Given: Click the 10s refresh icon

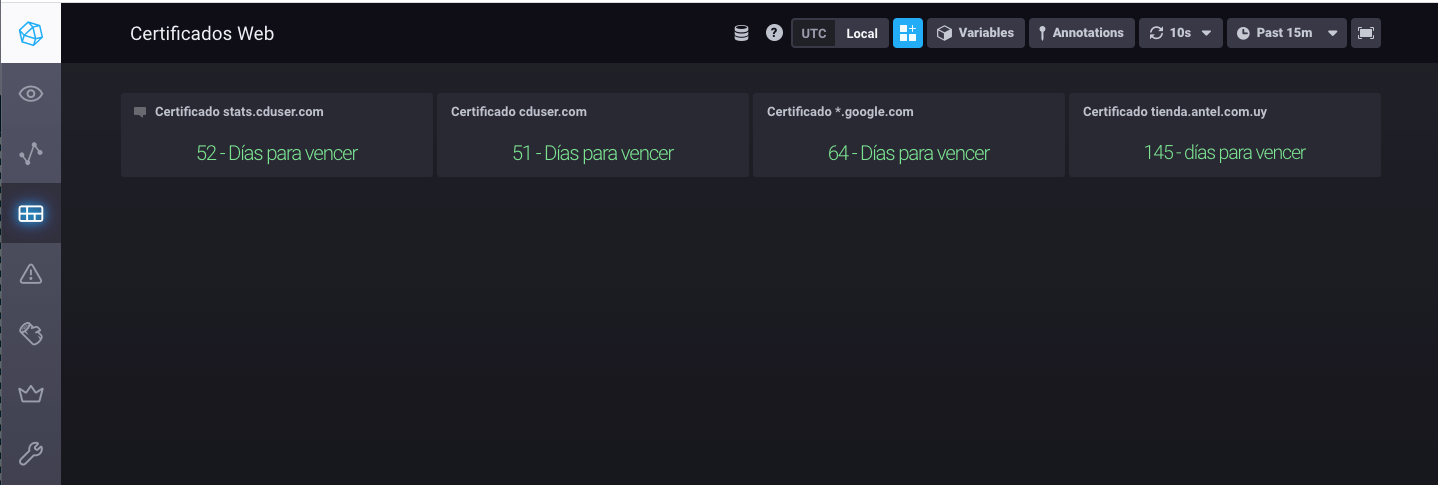Looking at the screenshot, I should pyautogui.click(x=1156, y=33).
